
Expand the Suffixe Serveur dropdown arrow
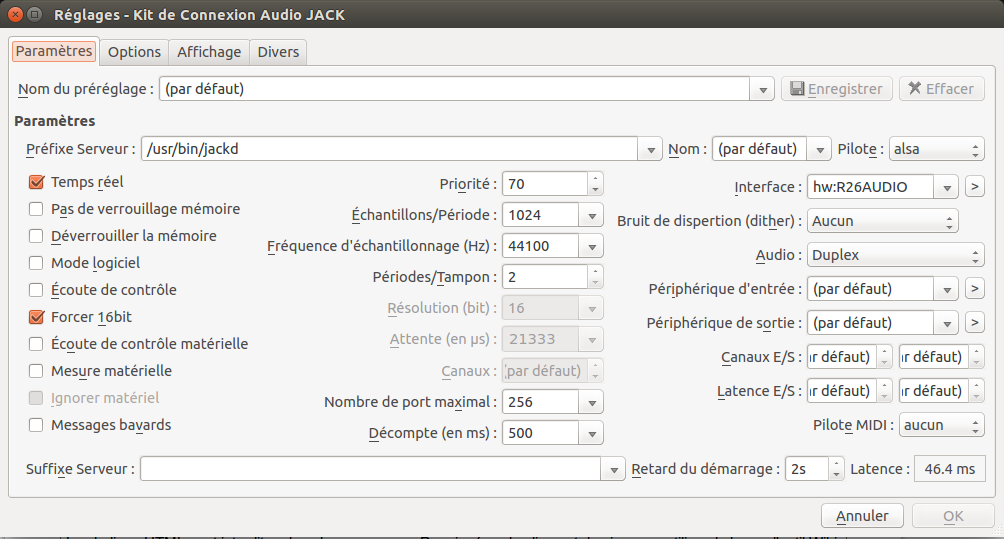(613, 469)
